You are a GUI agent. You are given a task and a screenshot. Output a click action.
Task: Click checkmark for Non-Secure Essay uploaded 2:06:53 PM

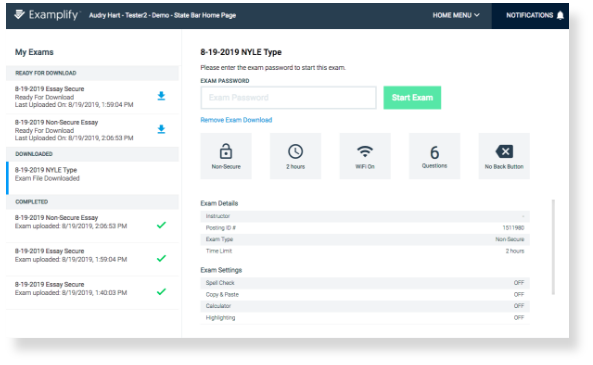[161, 225]
